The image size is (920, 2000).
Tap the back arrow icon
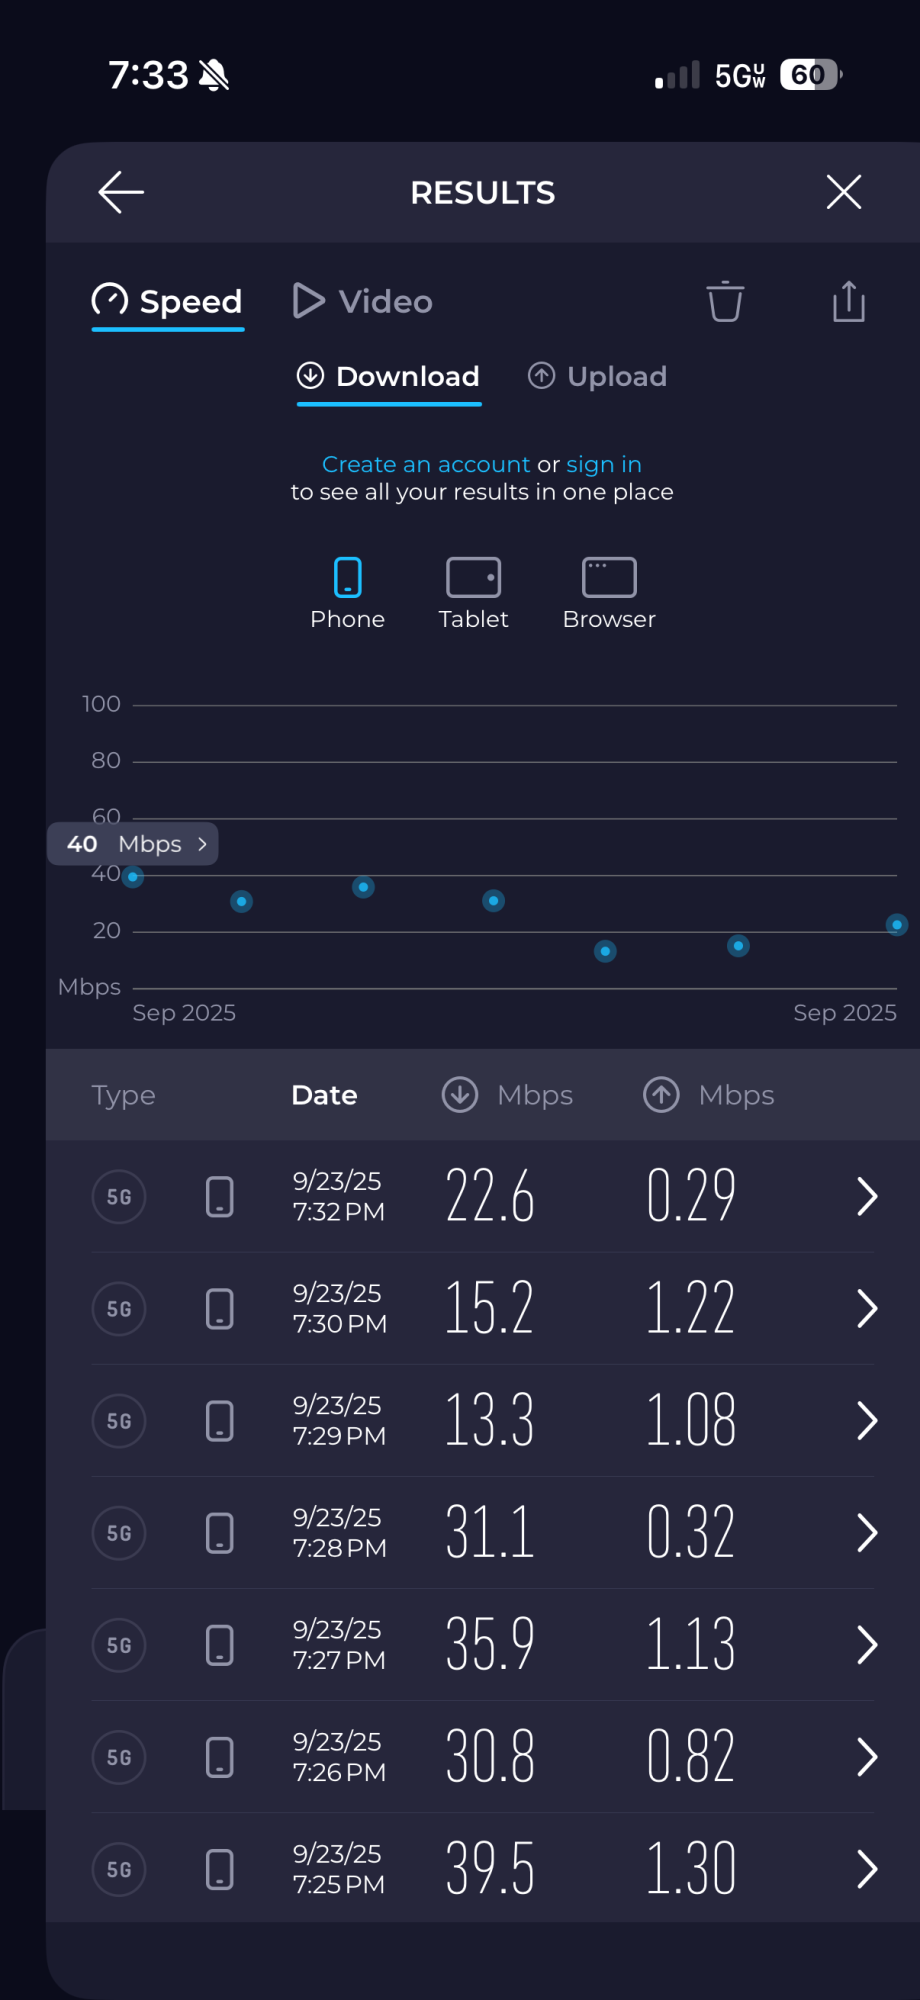coord(121,192)
